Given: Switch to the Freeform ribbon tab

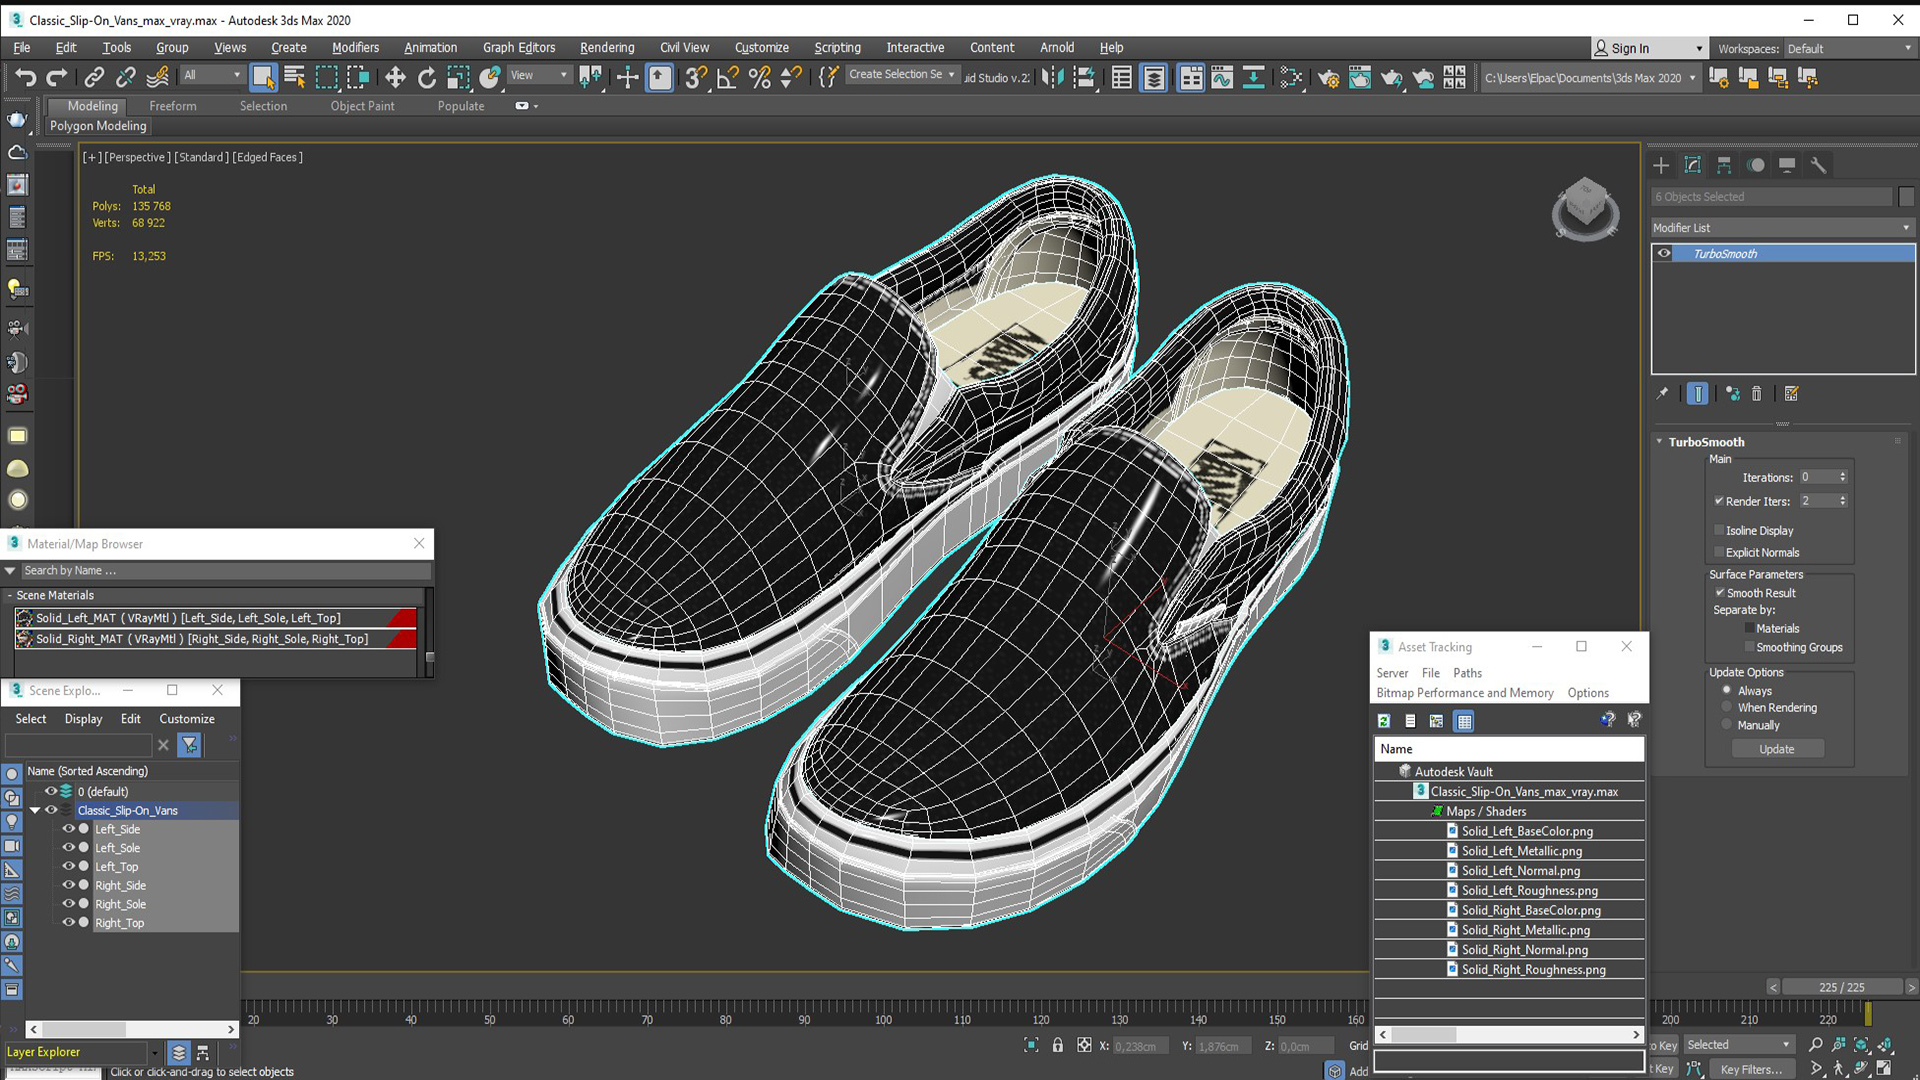Looking at the screenshot, I should (x=172, y=106).
